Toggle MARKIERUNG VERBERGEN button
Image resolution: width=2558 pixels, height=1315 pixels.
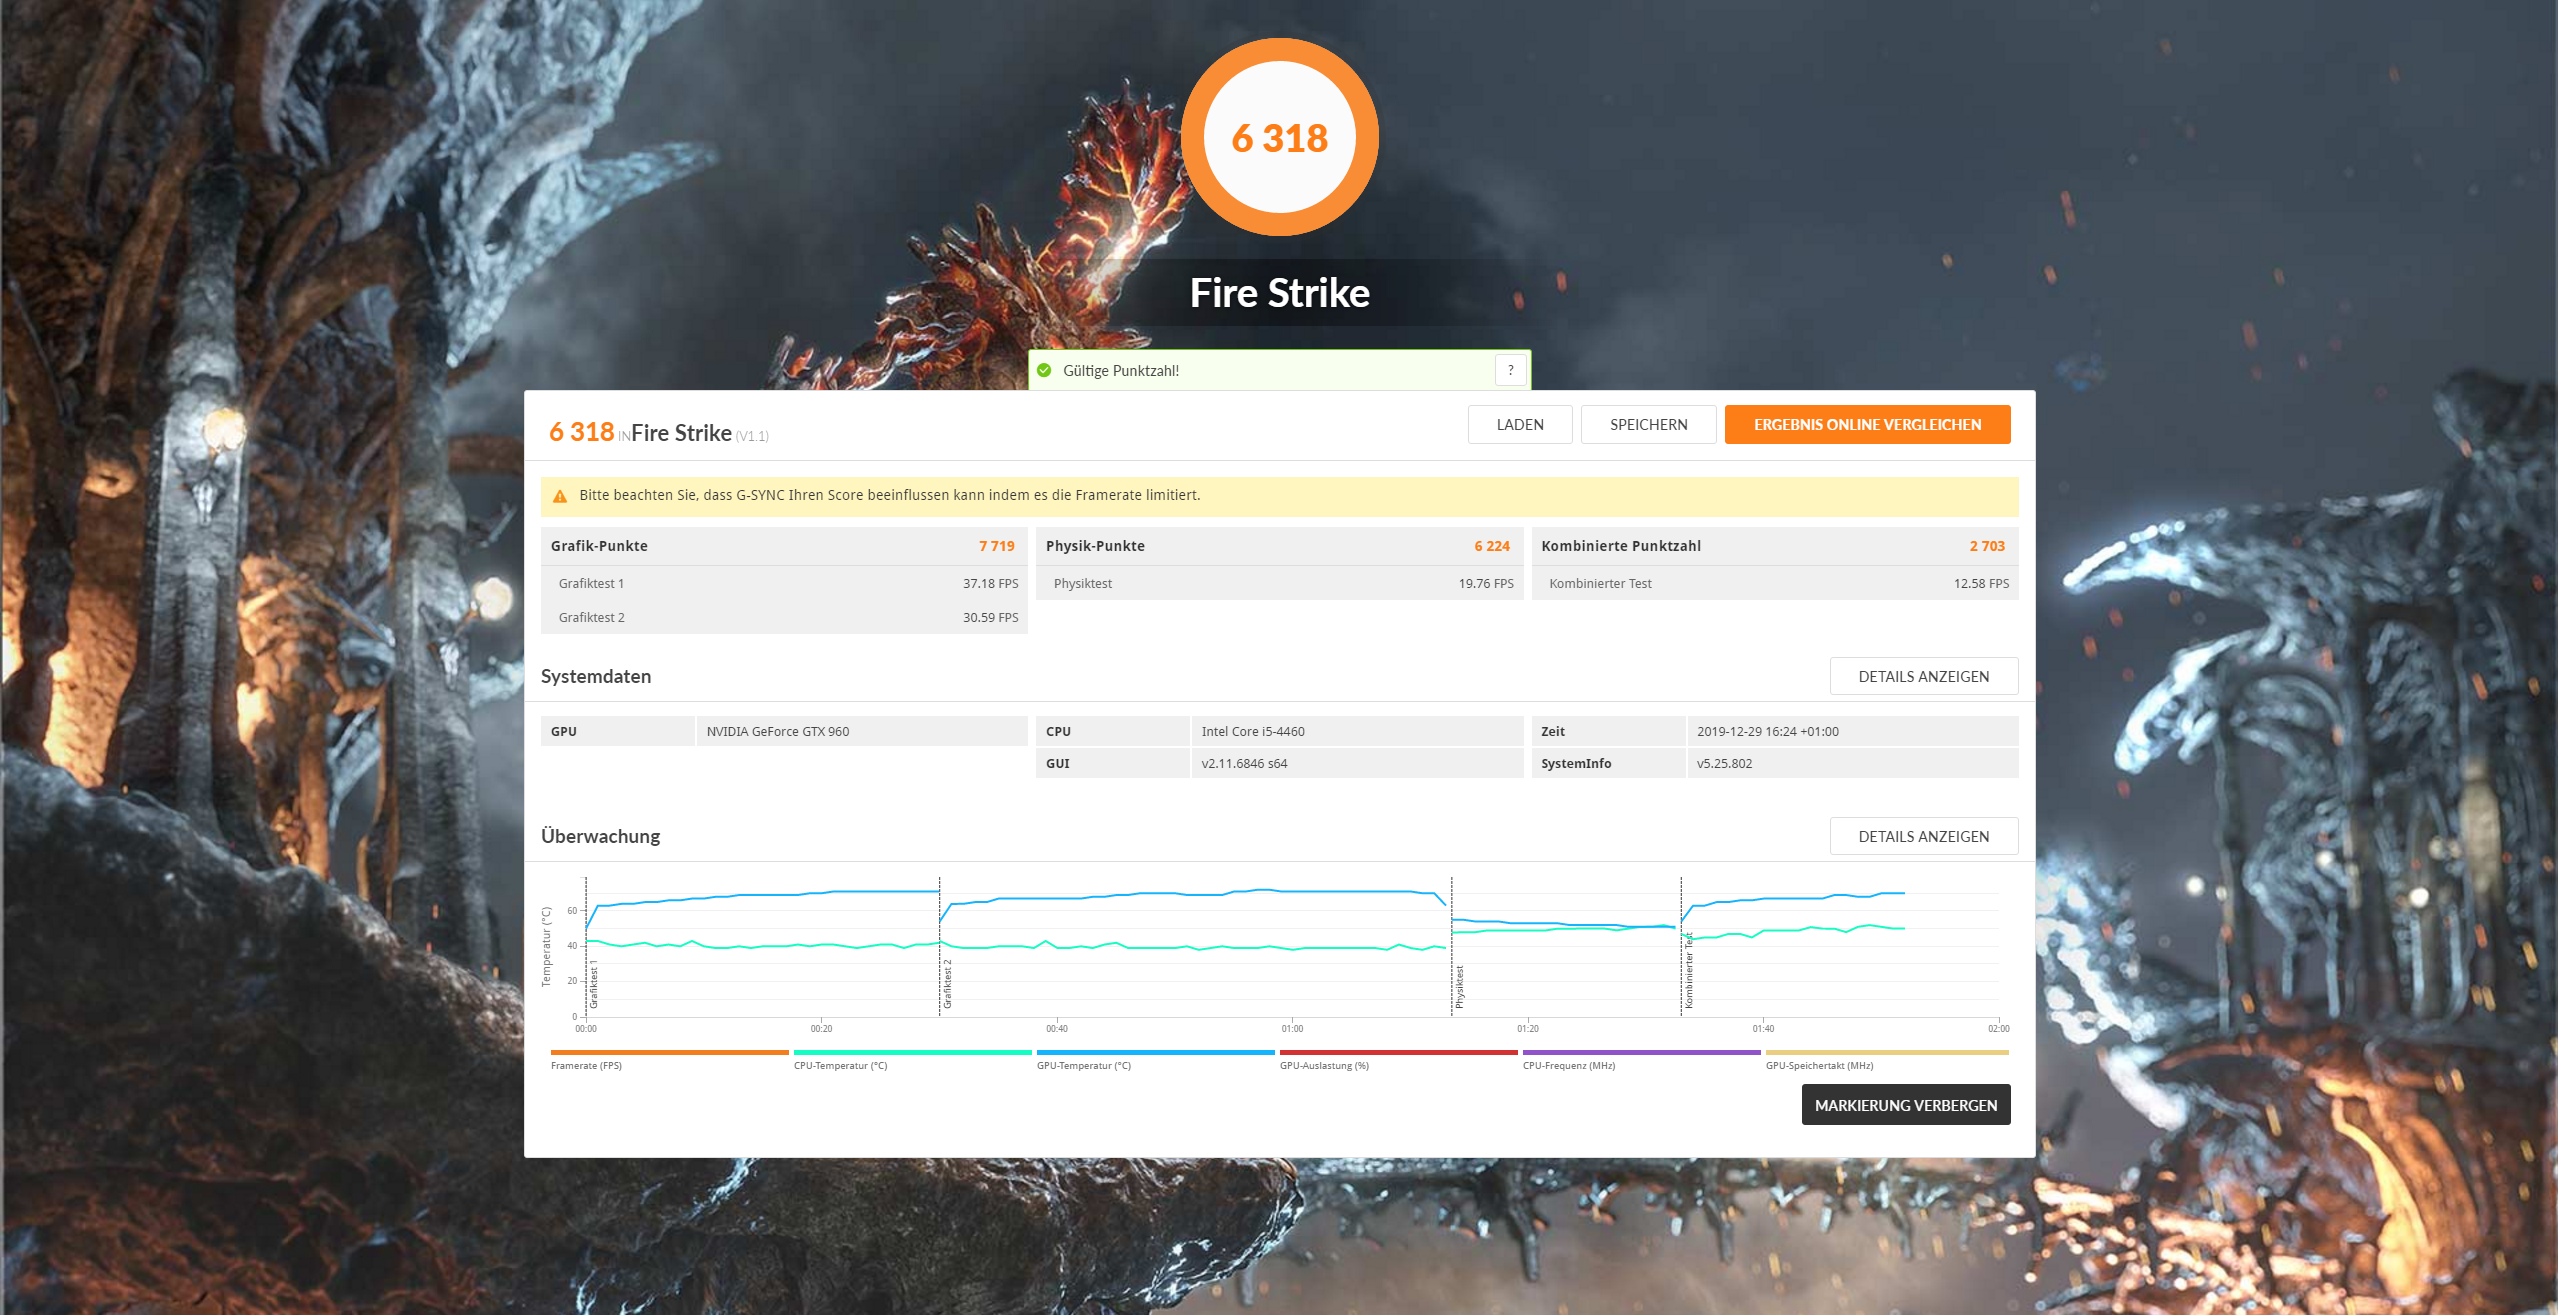(1905, 1105)
